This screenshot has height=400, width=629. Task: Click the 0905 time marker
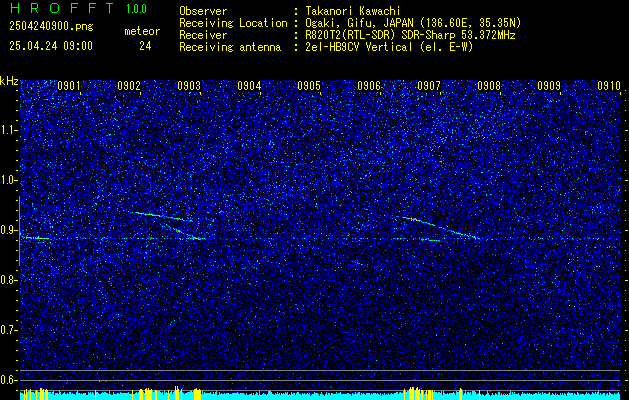309,86
